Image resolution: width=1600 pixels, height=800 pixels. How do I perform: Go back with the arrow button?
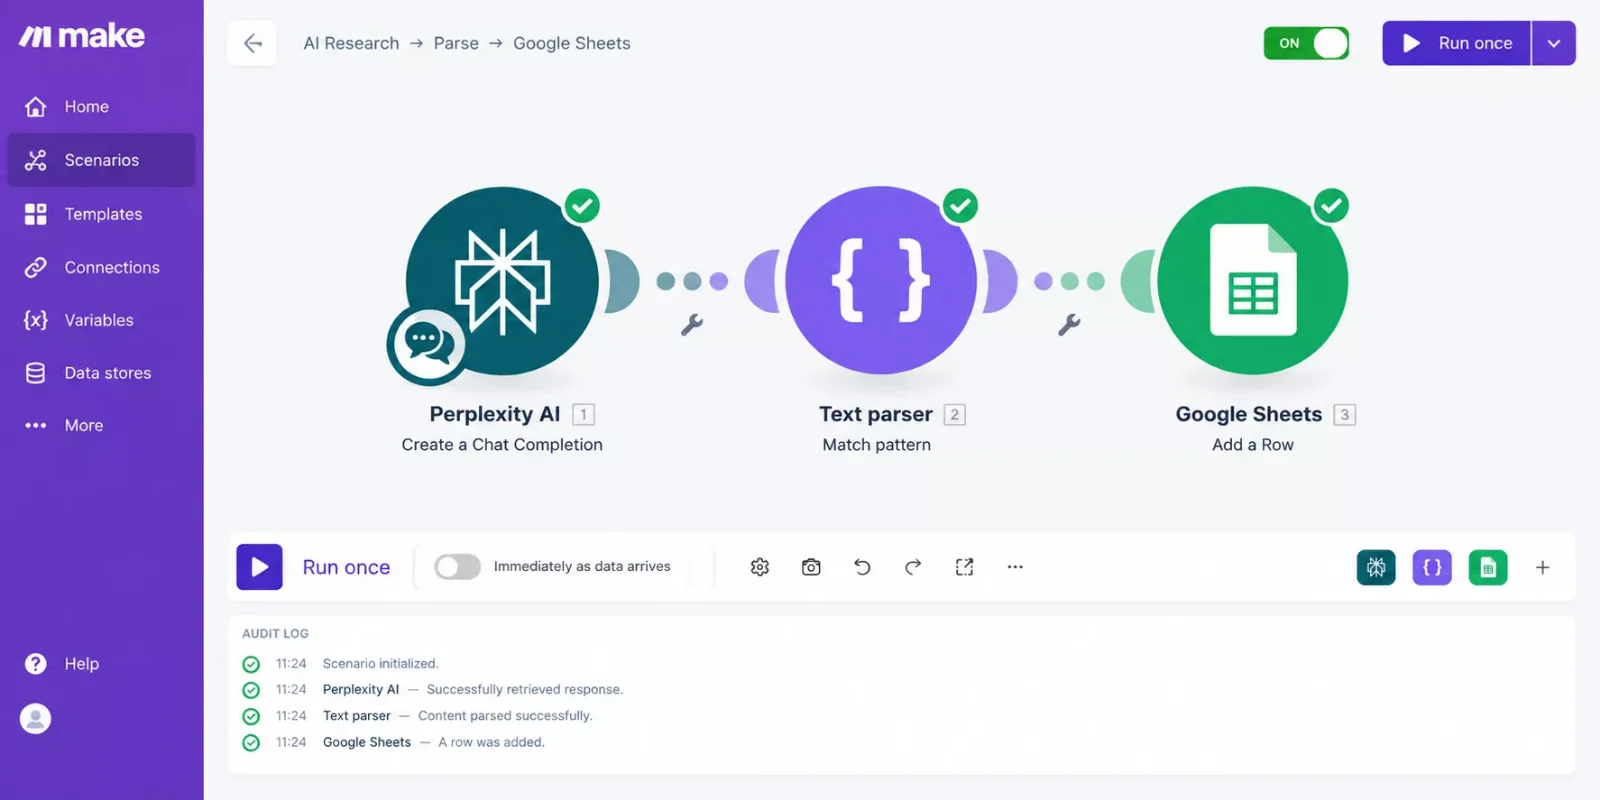252,43
